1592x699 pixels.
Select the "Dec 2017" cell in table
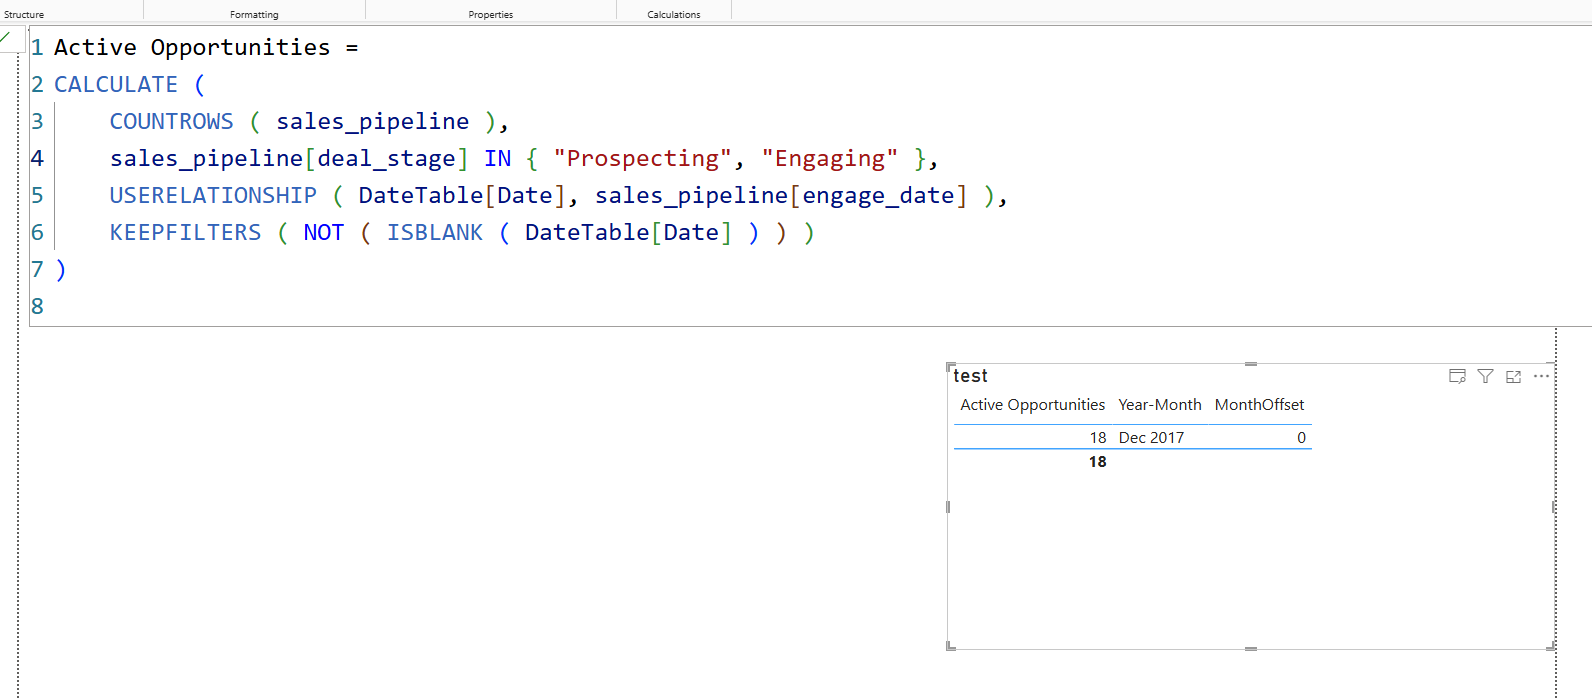coord(1151,438)
